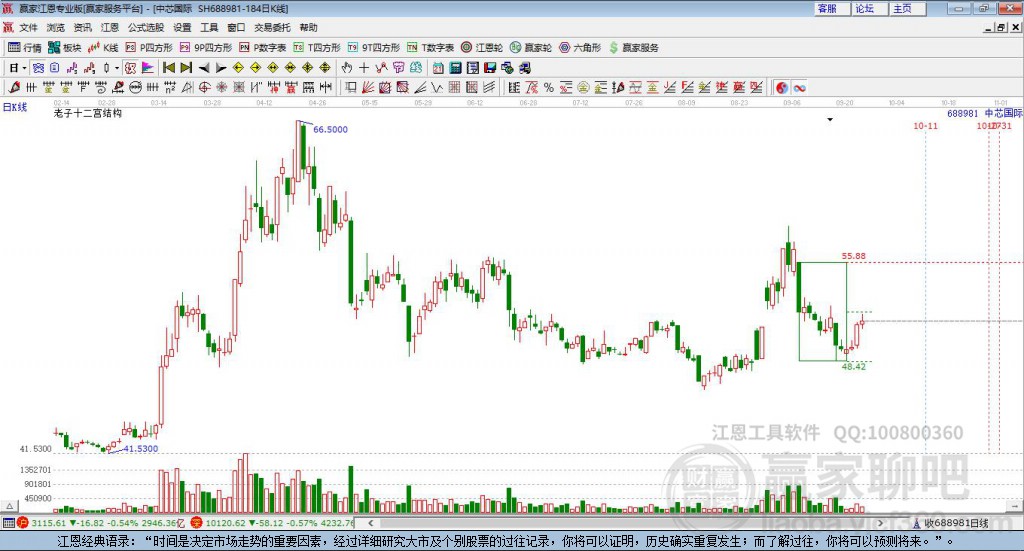Viewport: 1024px width, 551px height.
Task: Open the 浏览 menu
Action: (x=56, y=27)
